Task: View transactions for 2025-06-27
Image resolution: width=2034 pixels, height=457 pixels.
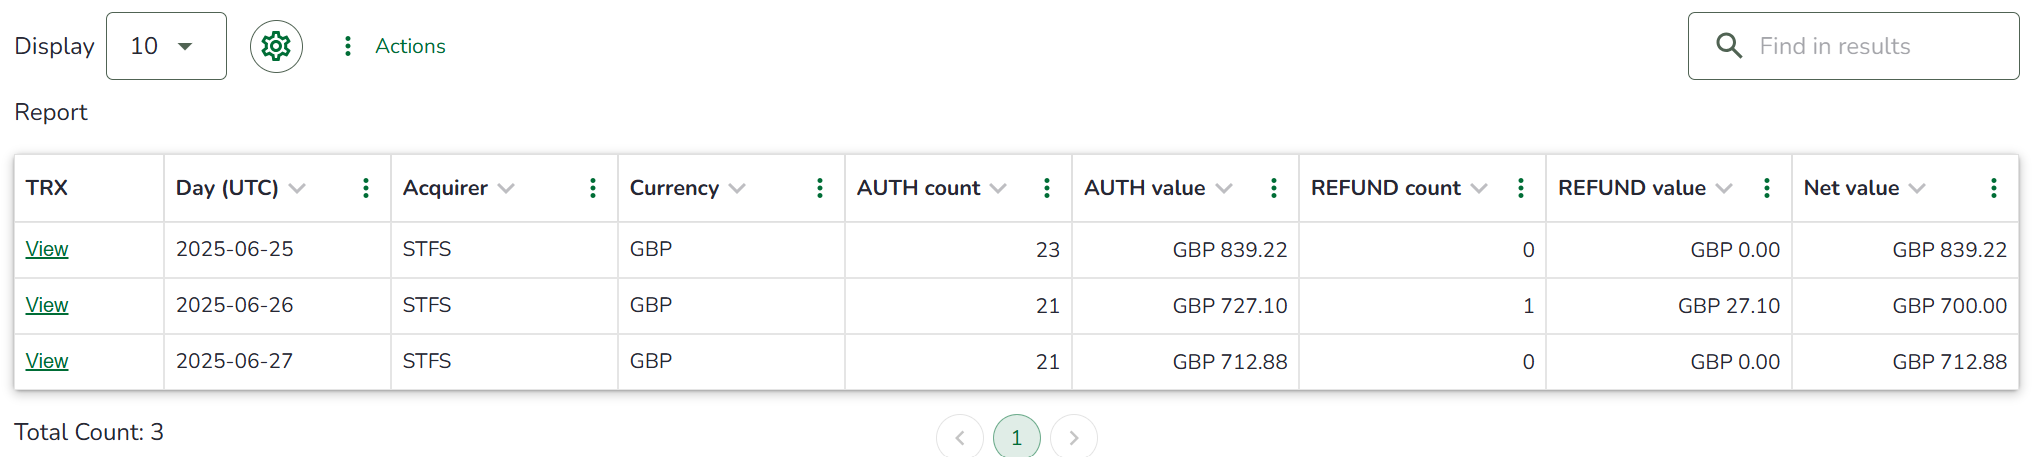Action: point(47,361)
